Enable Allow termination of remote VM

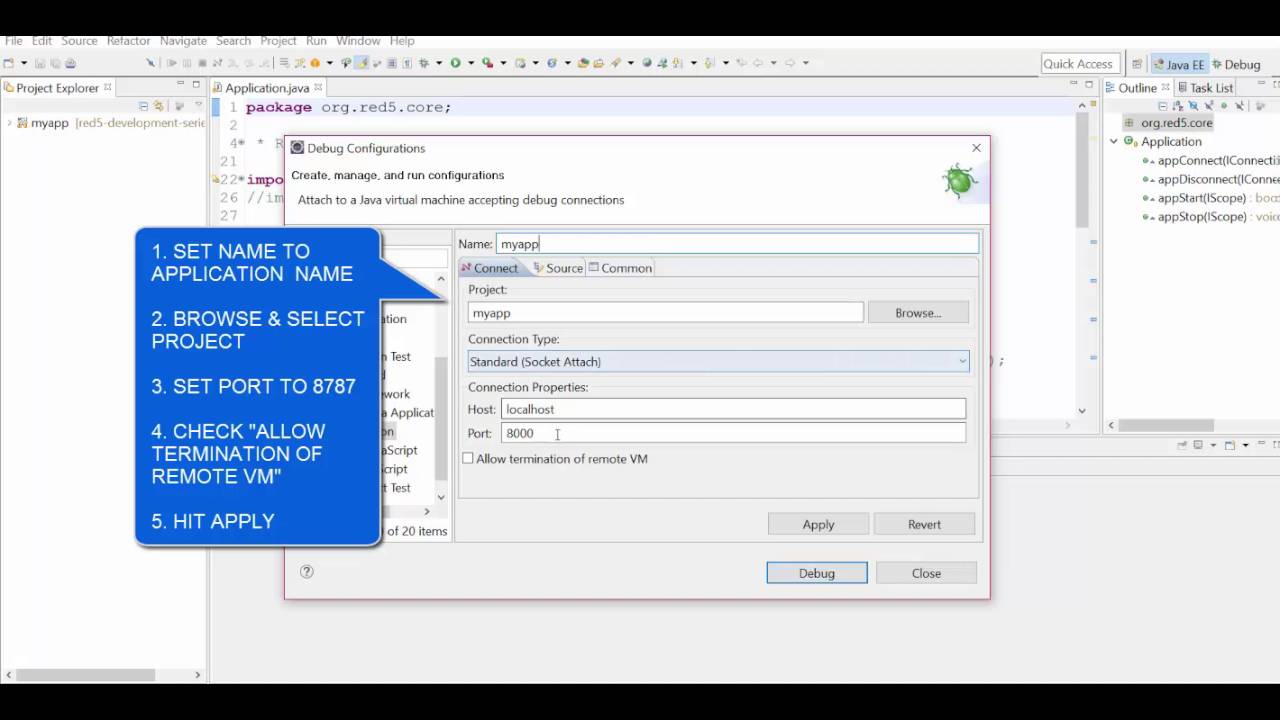468,458
